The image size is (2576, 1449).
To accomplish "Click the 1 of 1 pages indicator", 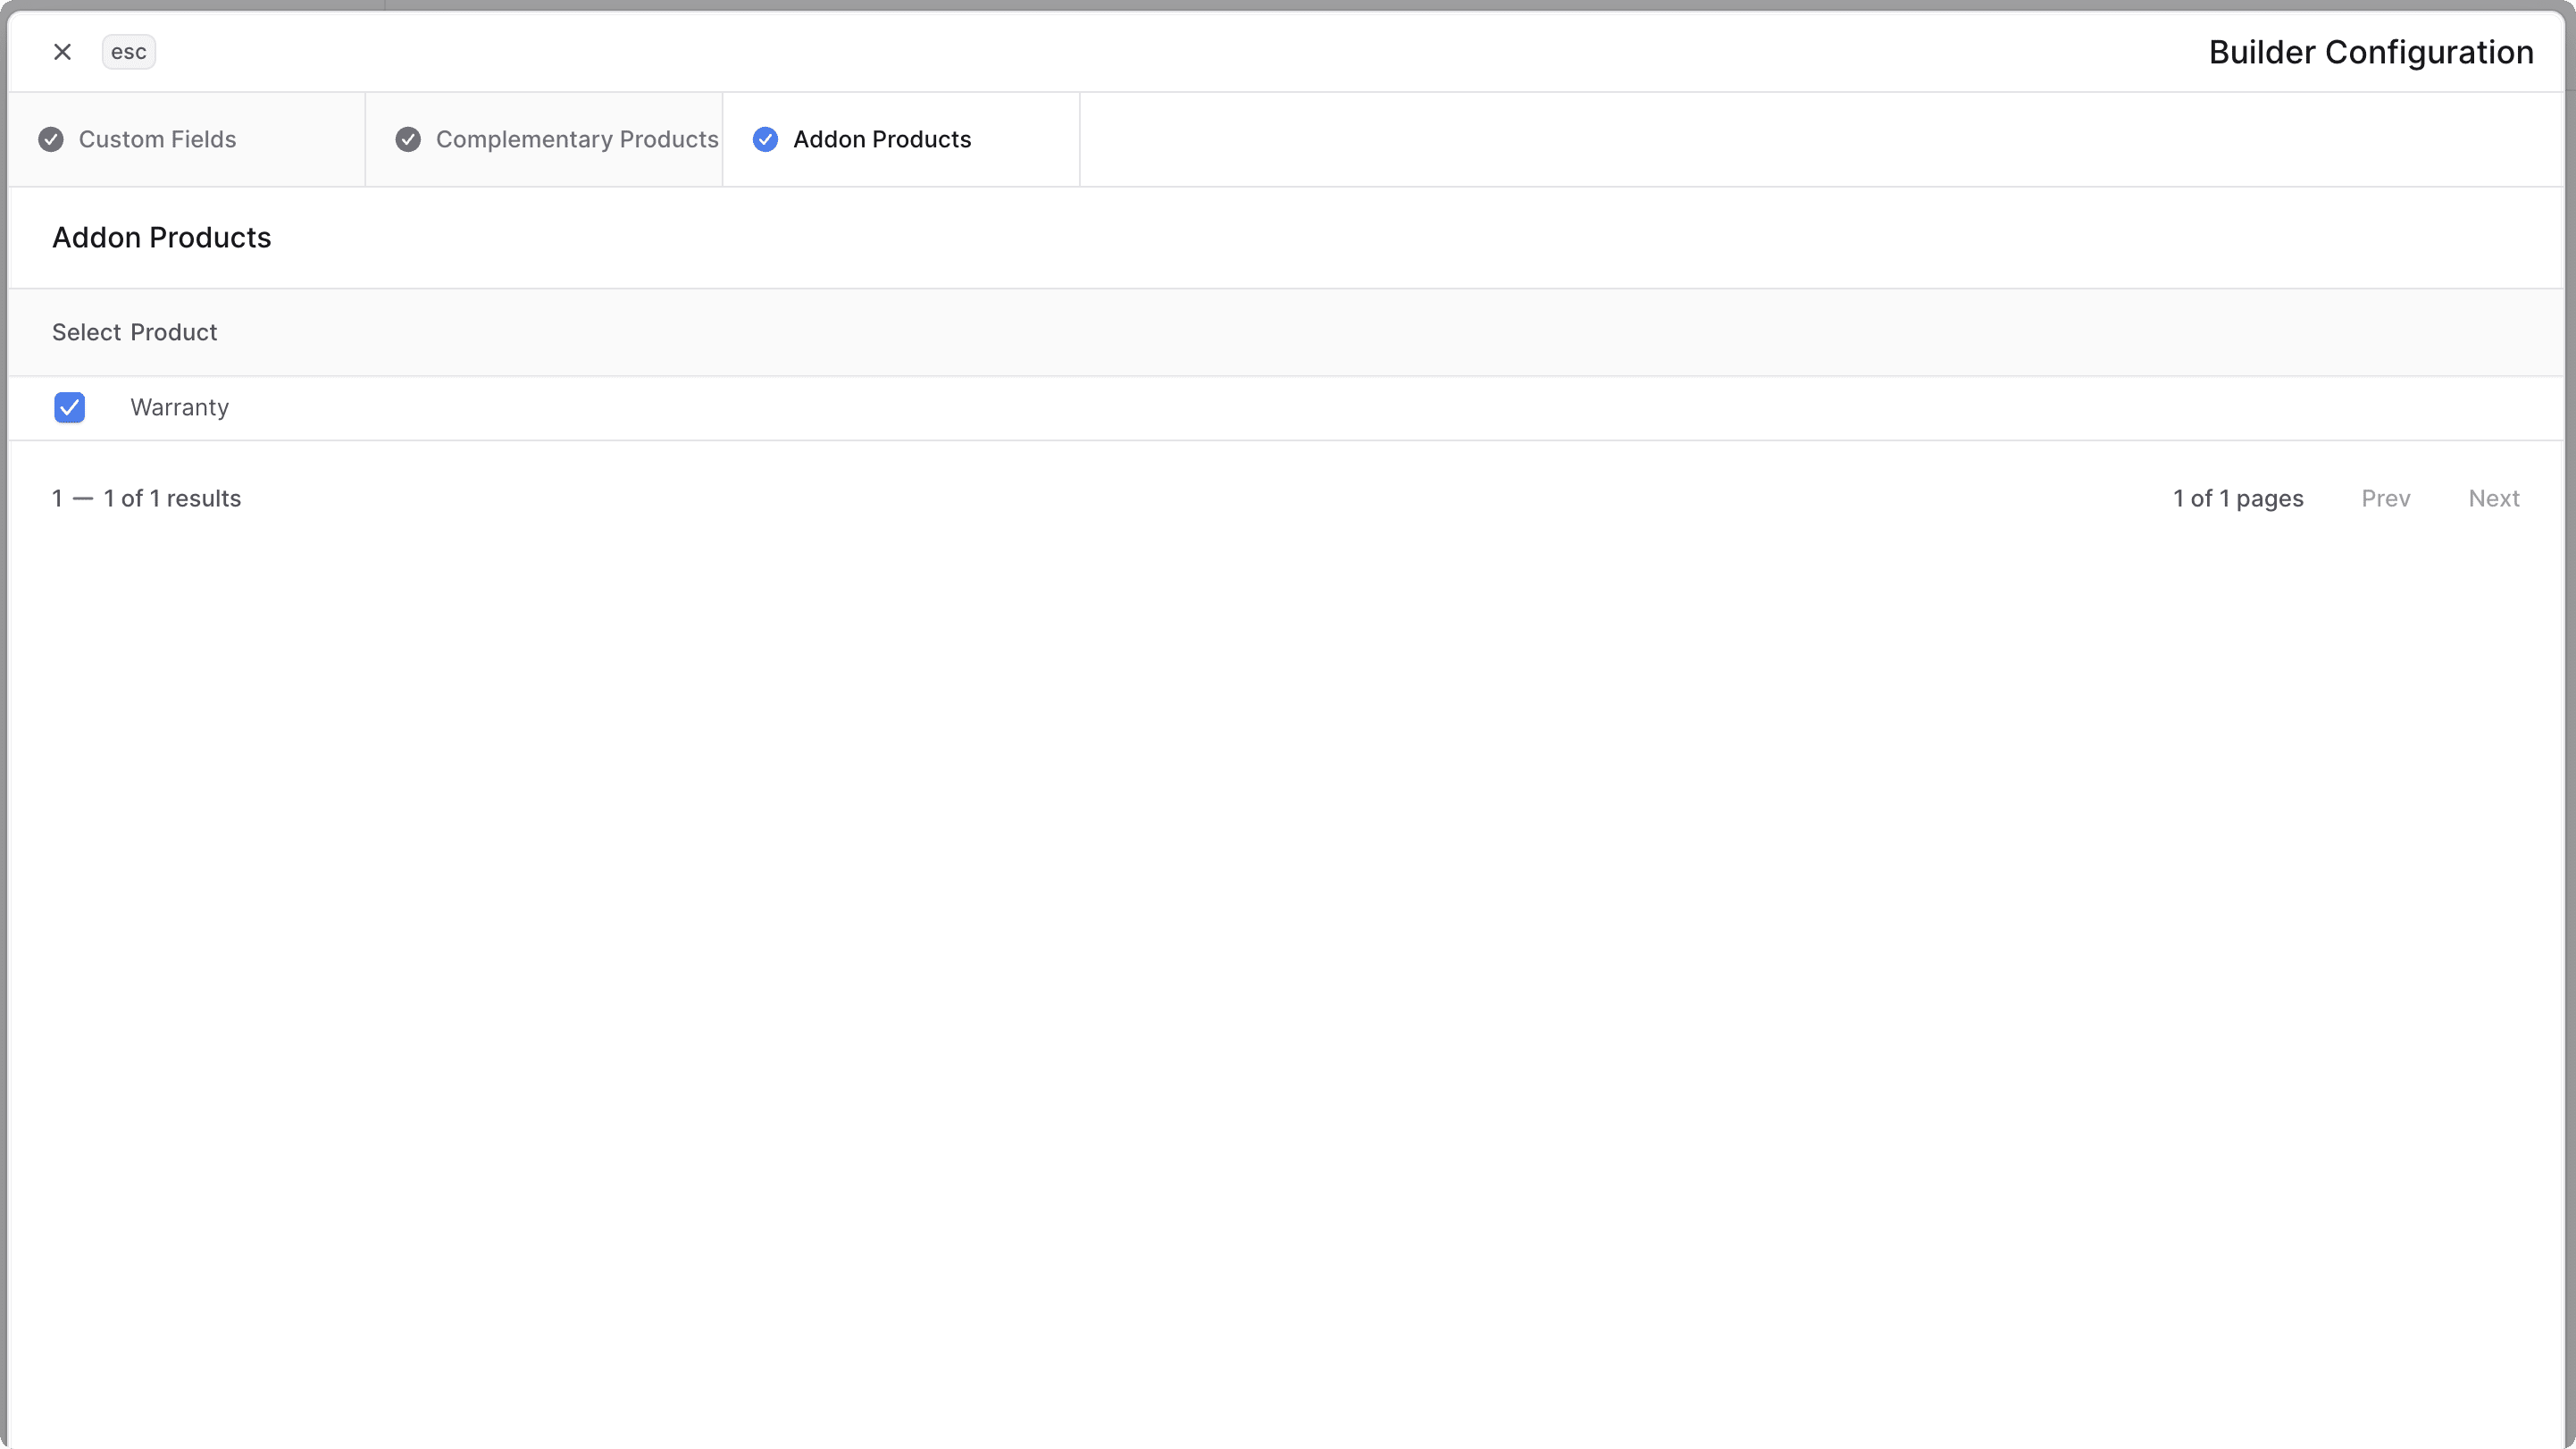I will point(2238,497).
